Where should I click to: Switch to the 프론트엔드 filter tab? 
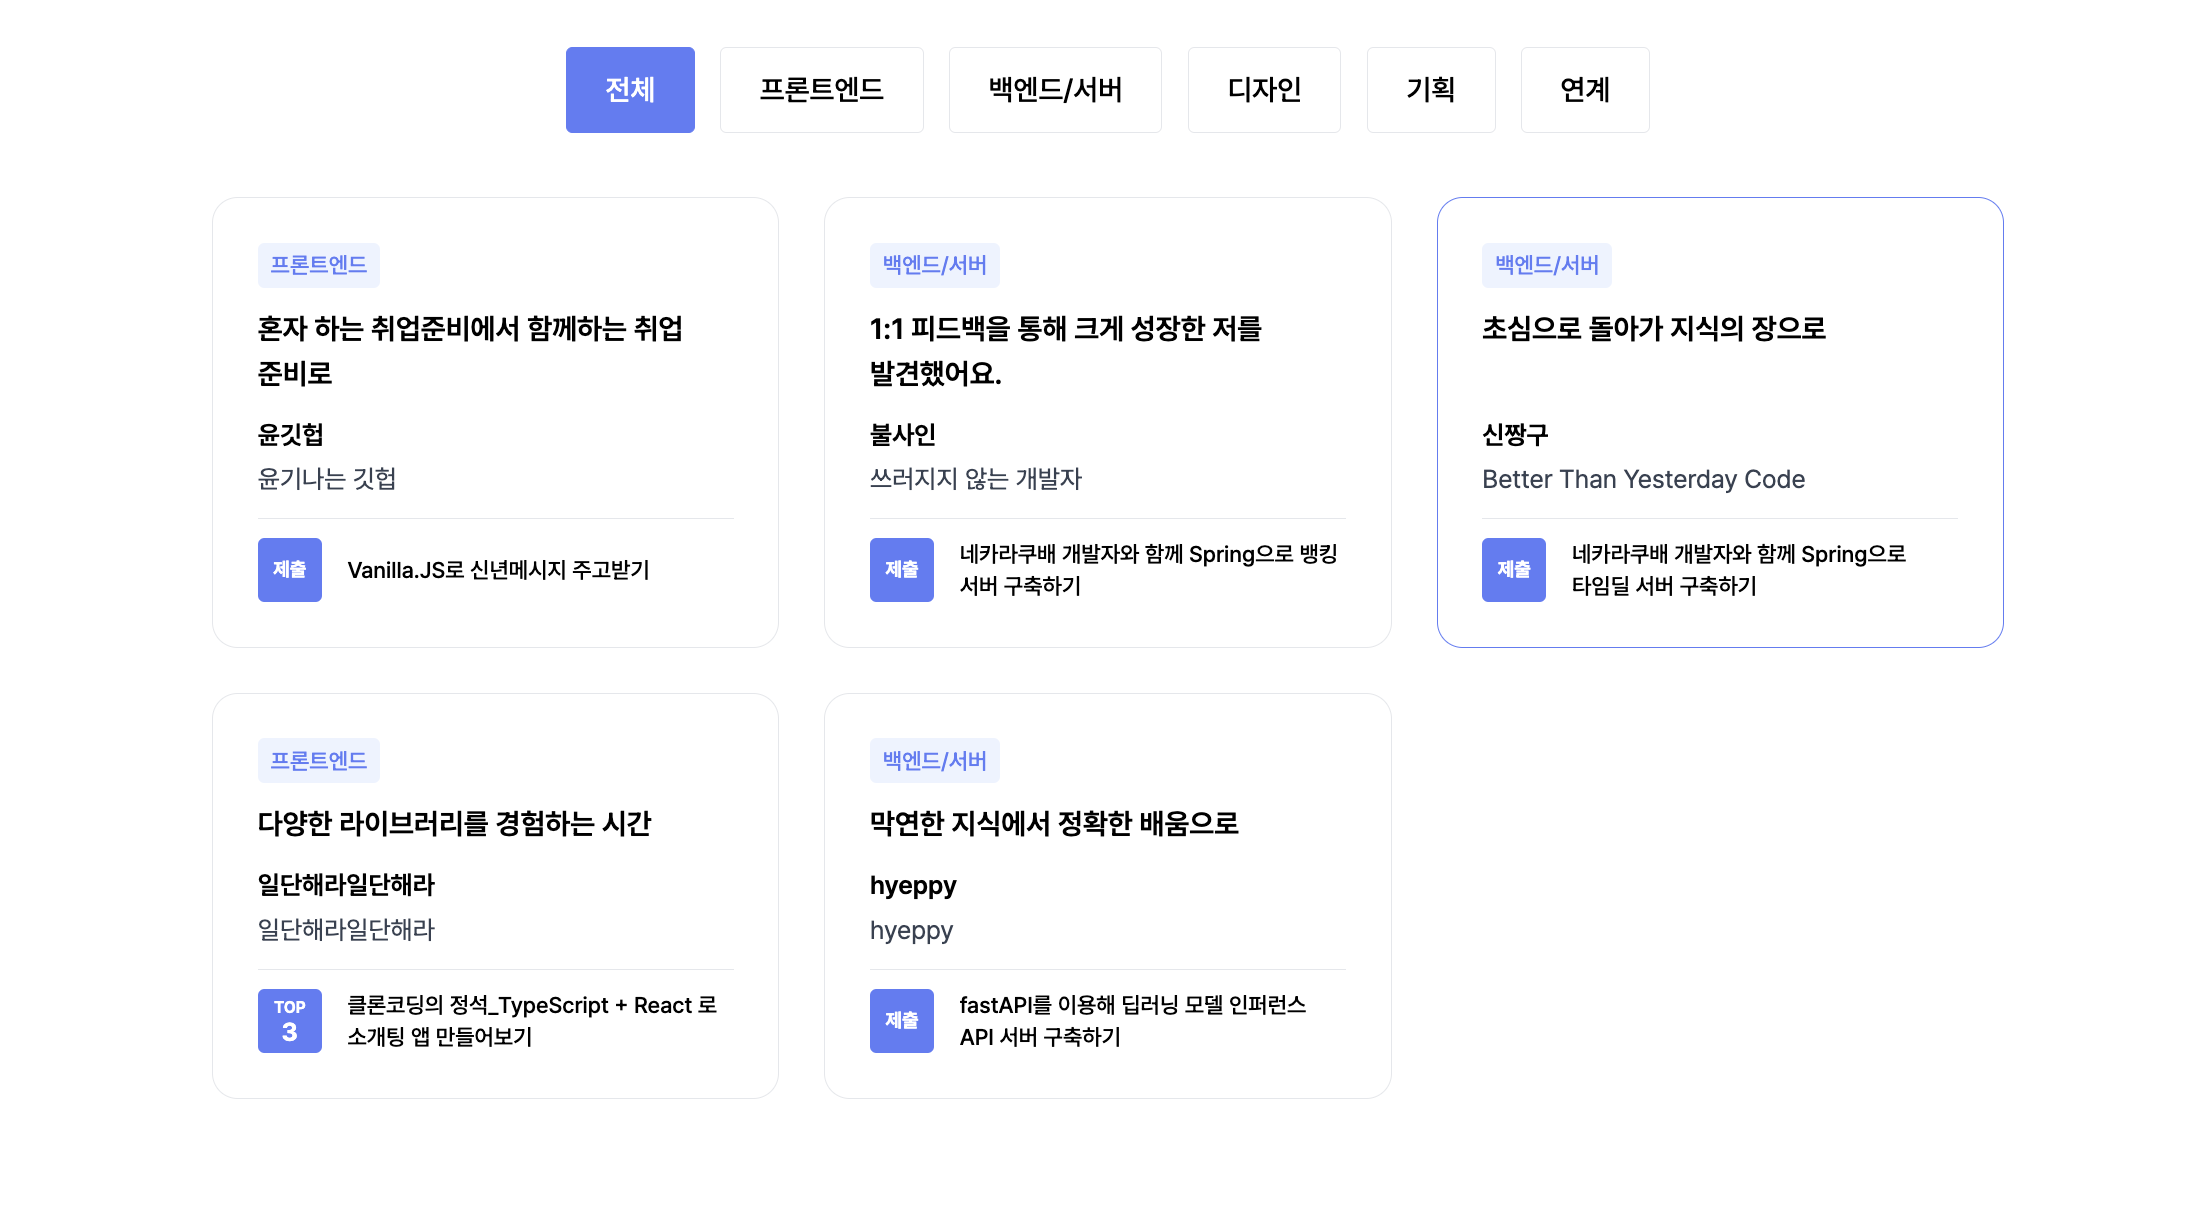click(821, 90)
